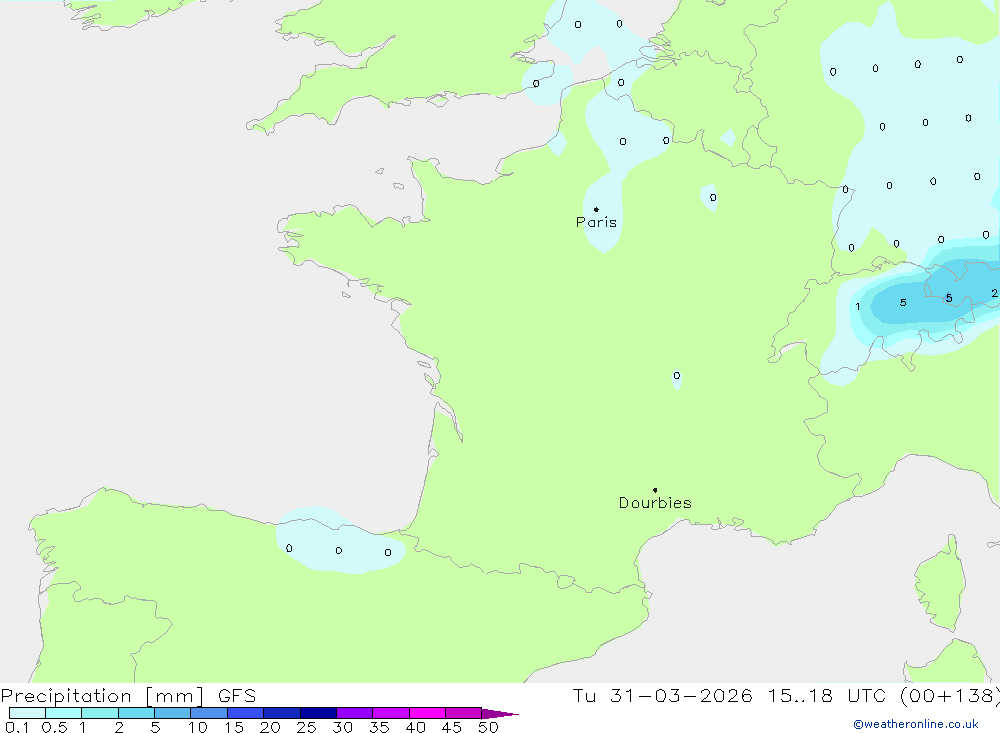Click the GFS model label
Screen dimensions: 1000x733
[x=237, y=696]
